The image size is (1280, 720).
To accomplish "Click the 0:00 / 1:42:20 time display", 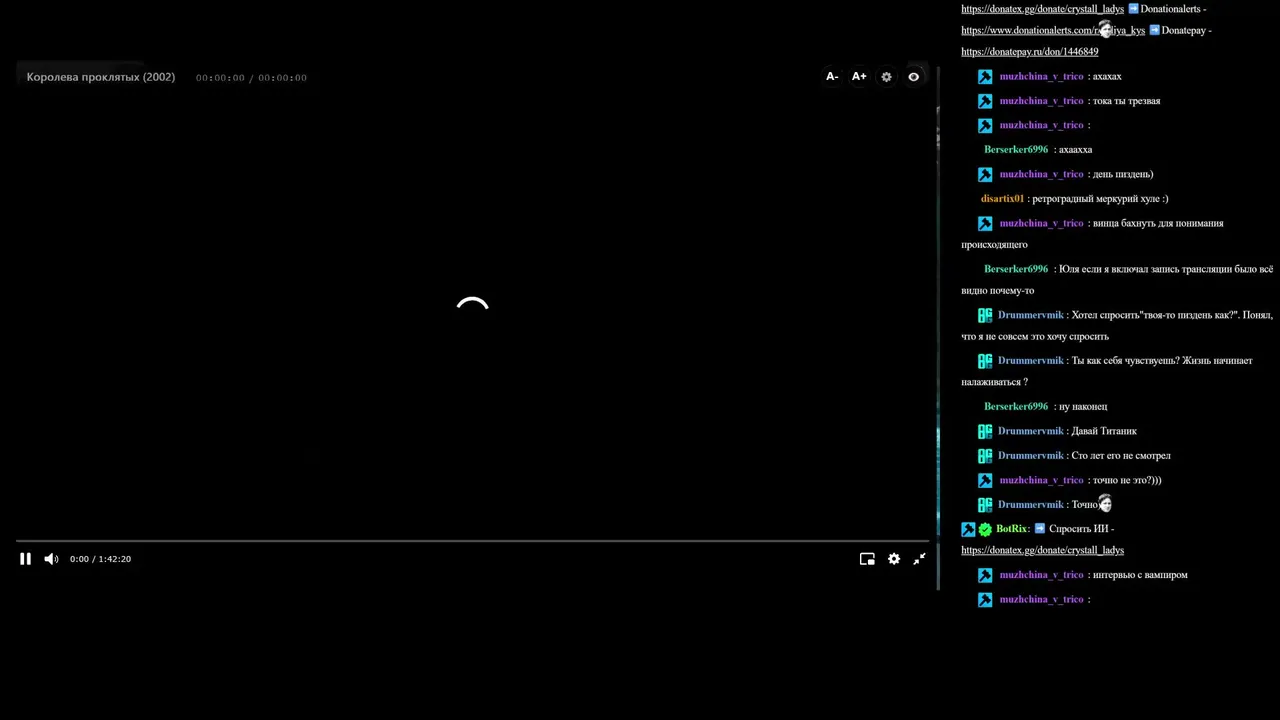I will coord(100,559).
